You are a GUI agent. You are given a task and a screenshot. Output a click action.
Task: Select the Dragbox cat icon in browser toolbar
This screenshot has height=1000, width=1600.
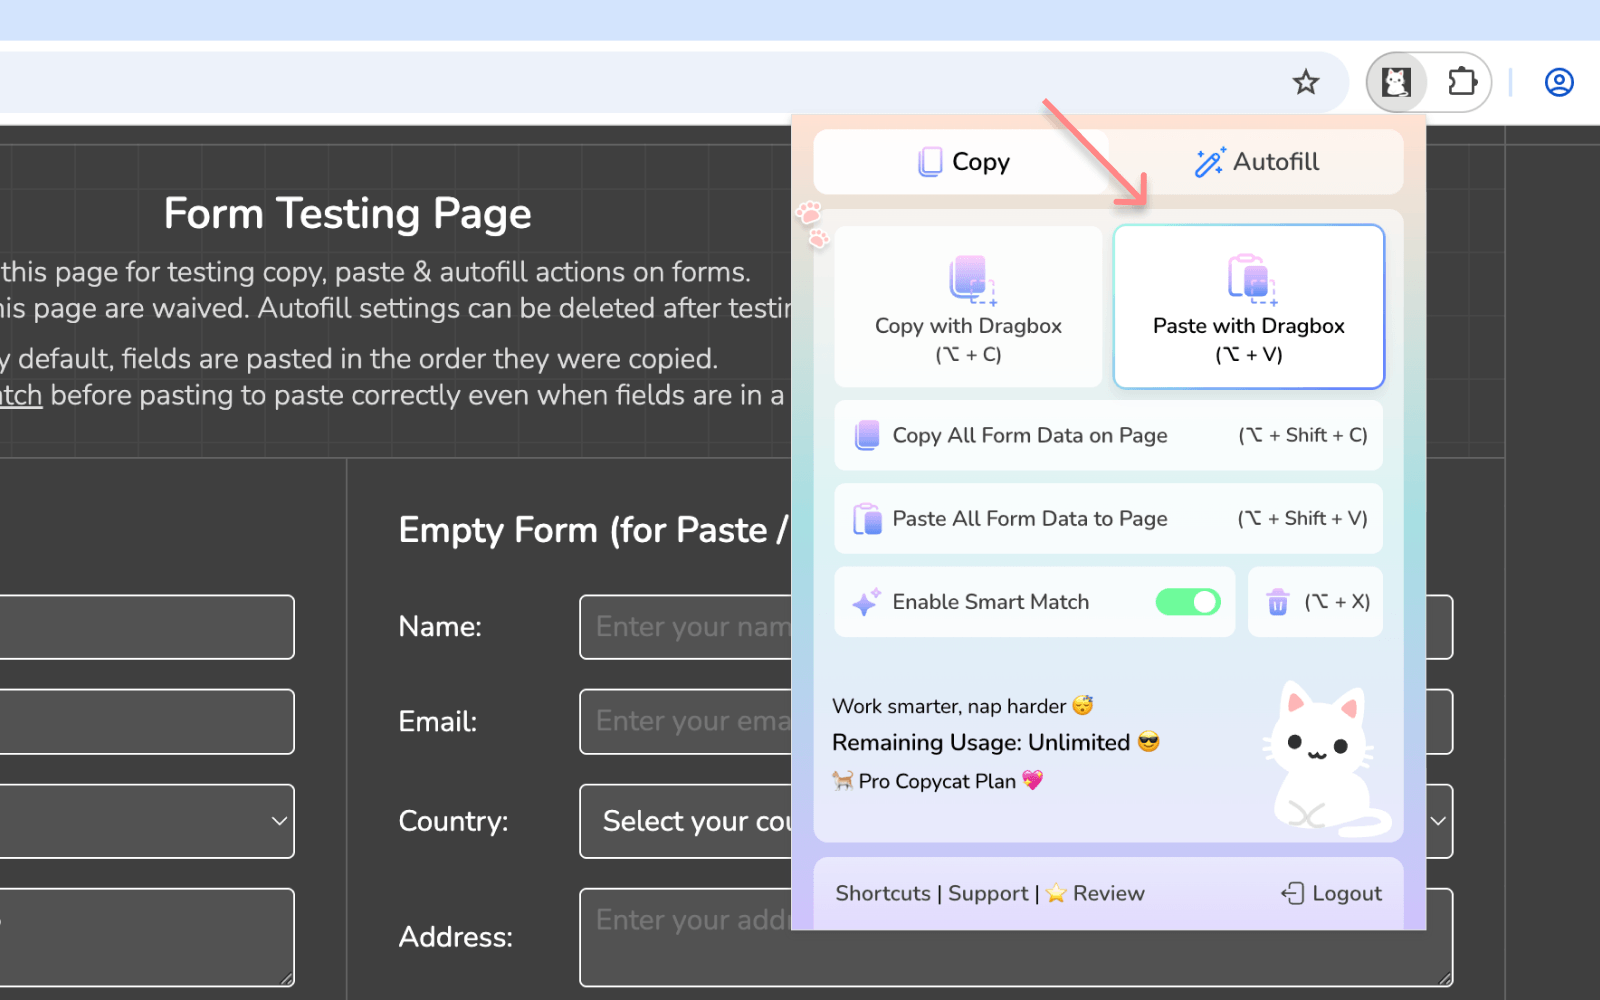1397,82
